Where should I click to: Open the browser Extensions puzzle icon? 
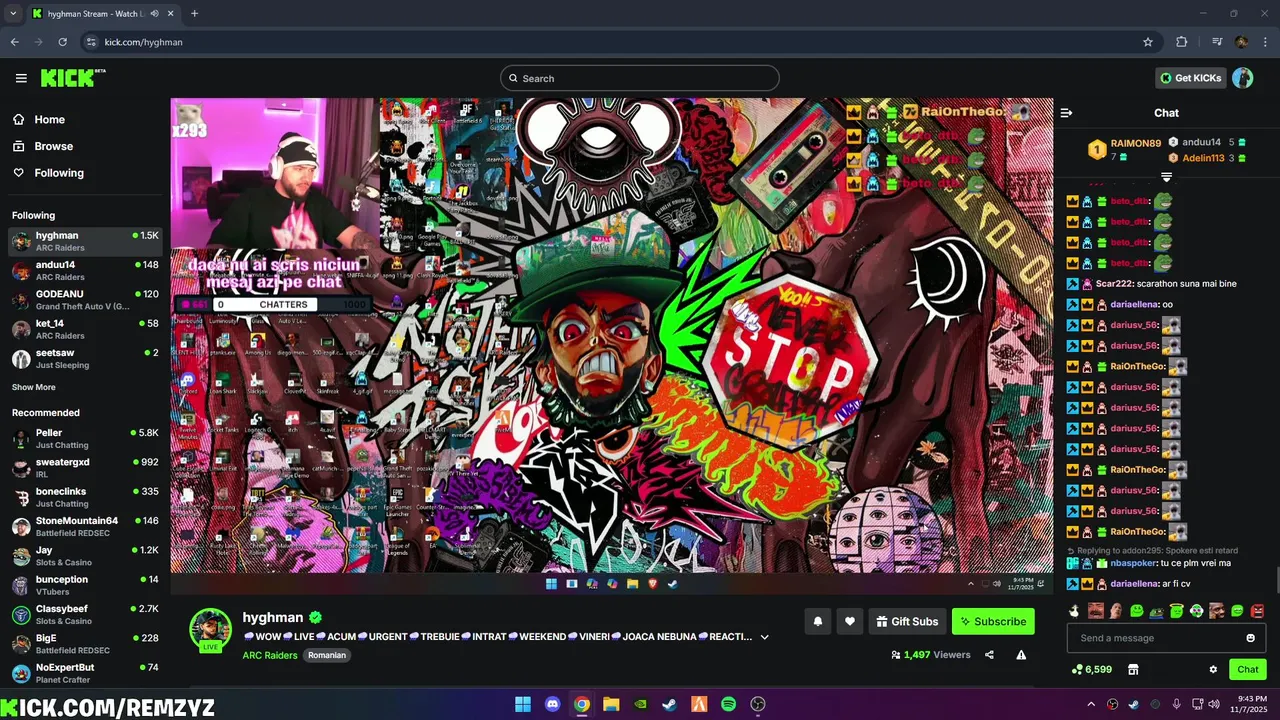click(x=1182, y=42)
